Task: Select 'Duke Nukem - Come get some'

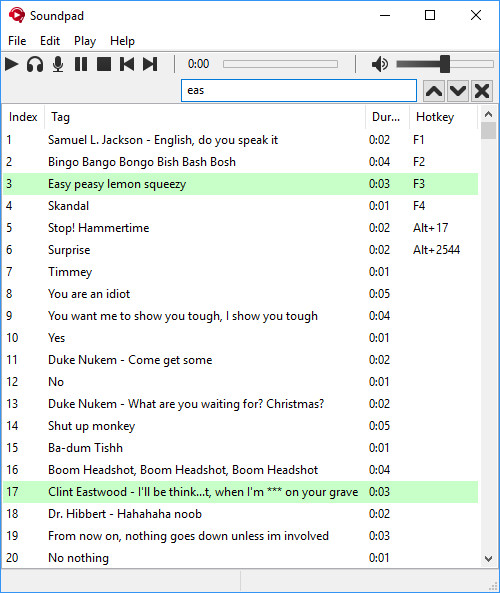Action: 241,360
